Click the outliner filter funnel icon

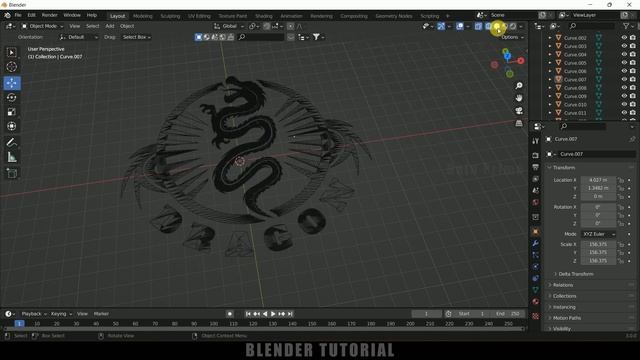click(626, 26)
